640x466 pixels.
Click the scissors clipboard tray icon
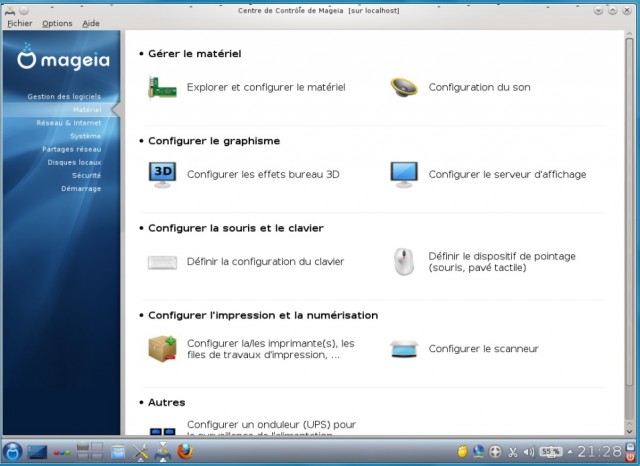(x=513, y=452)
